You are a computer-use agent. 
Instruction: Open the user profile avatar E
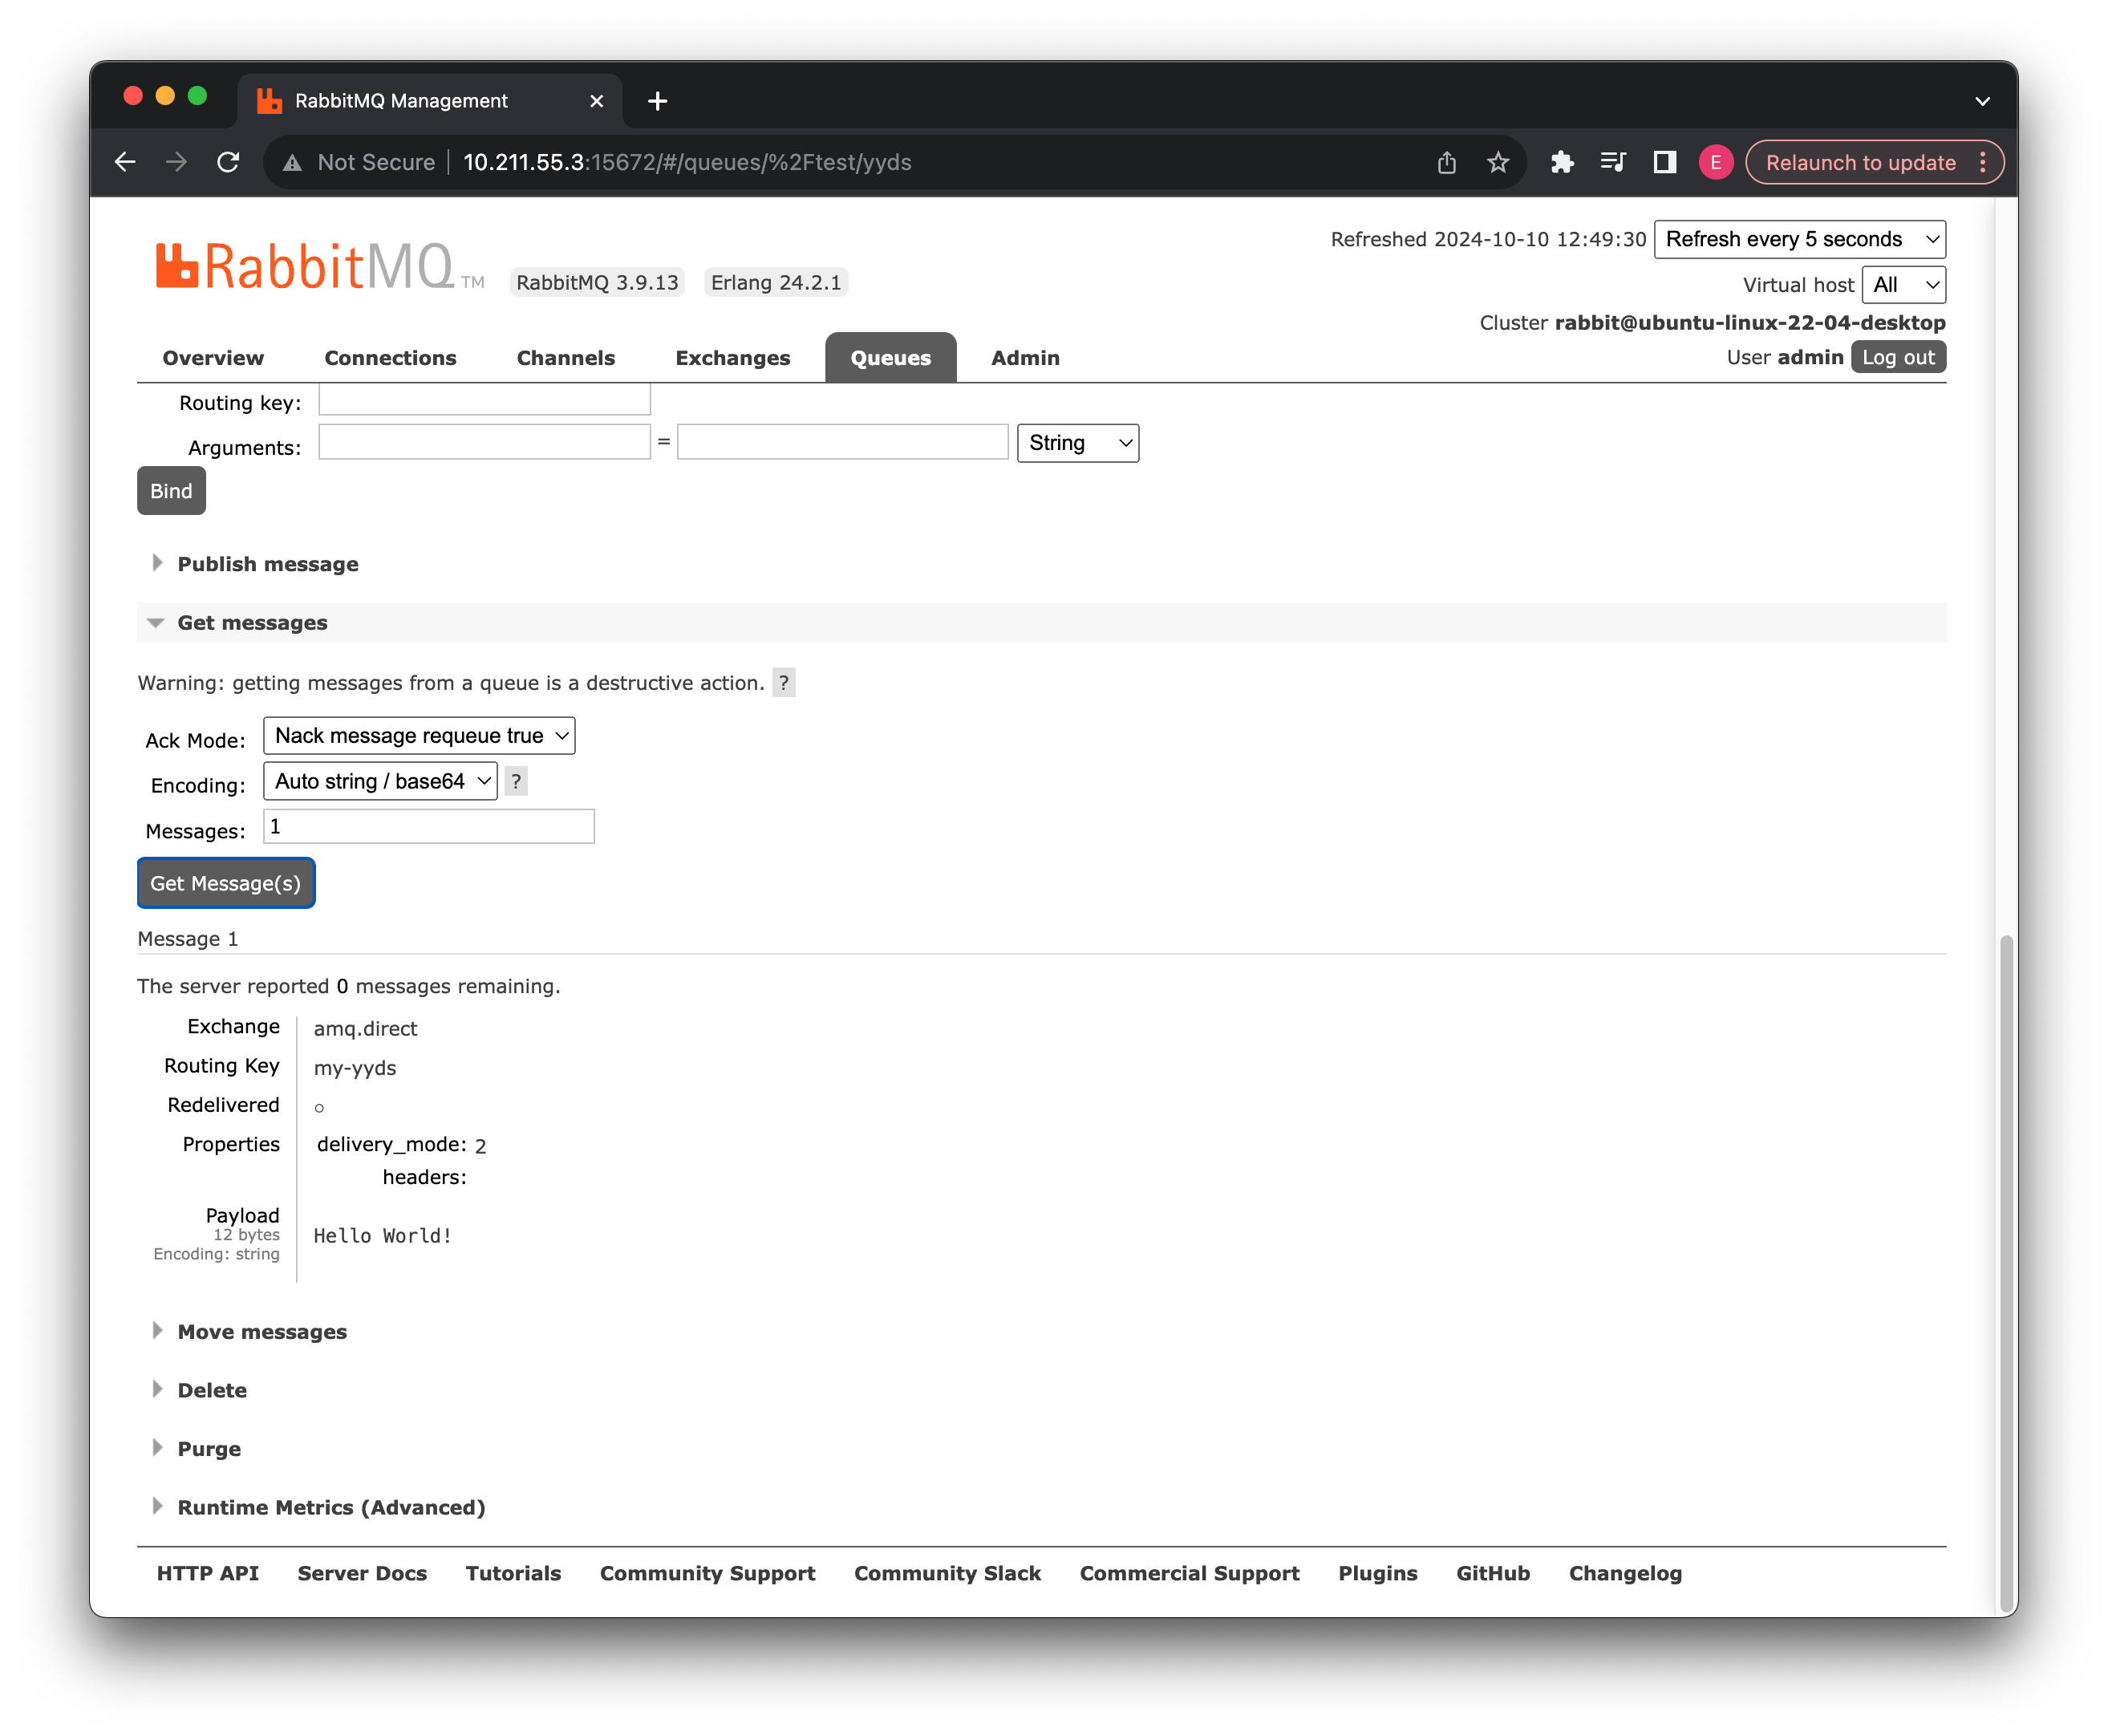click(1715, 162)
